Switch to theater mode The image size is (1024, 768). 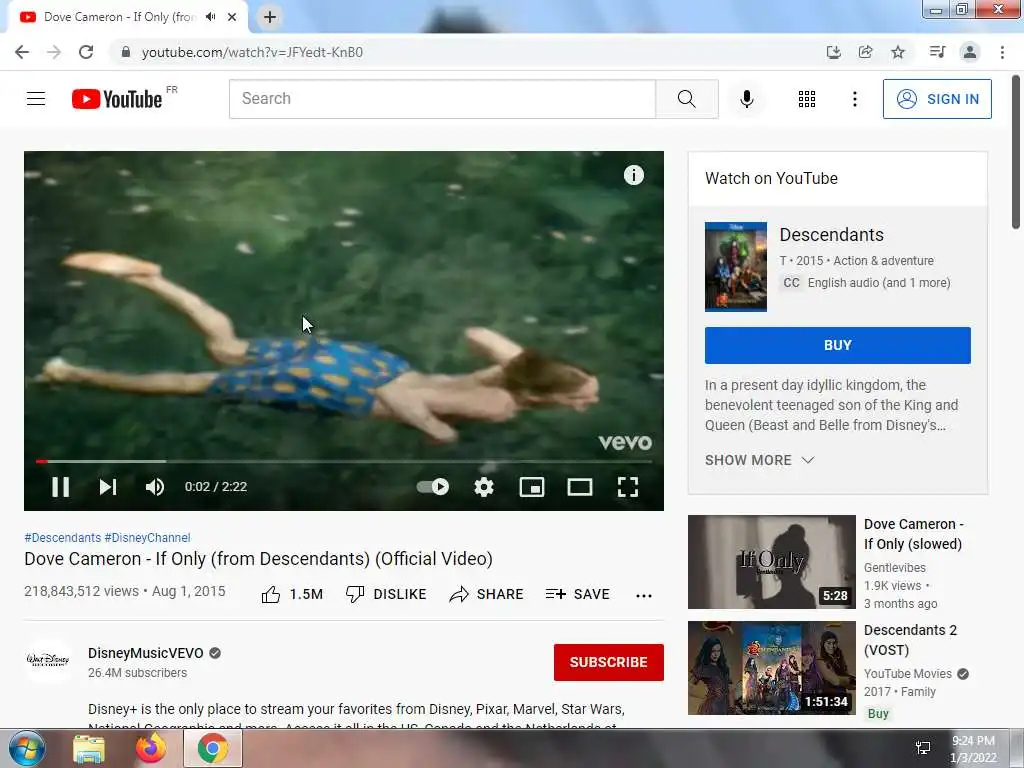(580, 487)
